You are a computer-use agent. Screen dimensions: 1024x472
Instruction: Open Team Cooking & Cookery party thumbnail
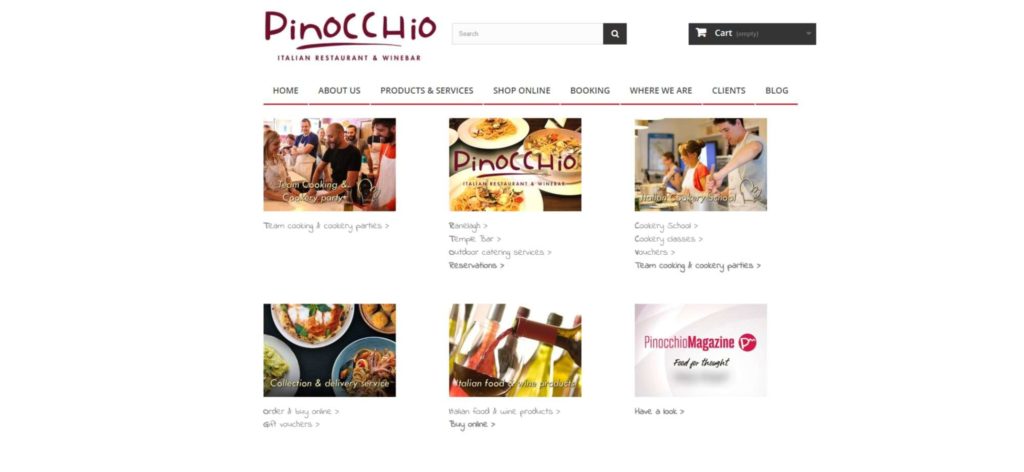click(x=330, y=165)
